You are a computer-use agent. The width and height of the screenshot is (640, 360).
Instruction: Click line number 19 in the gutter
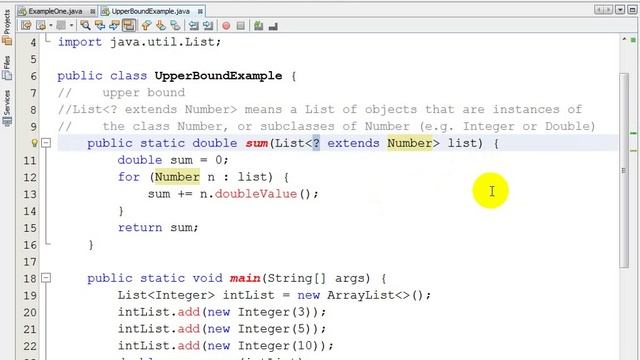click(x=29, y=296)
